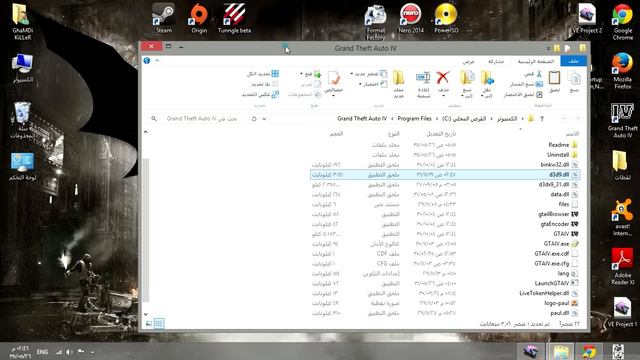Click the Rename (إعادة تسمية) icon
Viewport: 640px width, 360px height.
pyautogui.click(x=423, y=78)
